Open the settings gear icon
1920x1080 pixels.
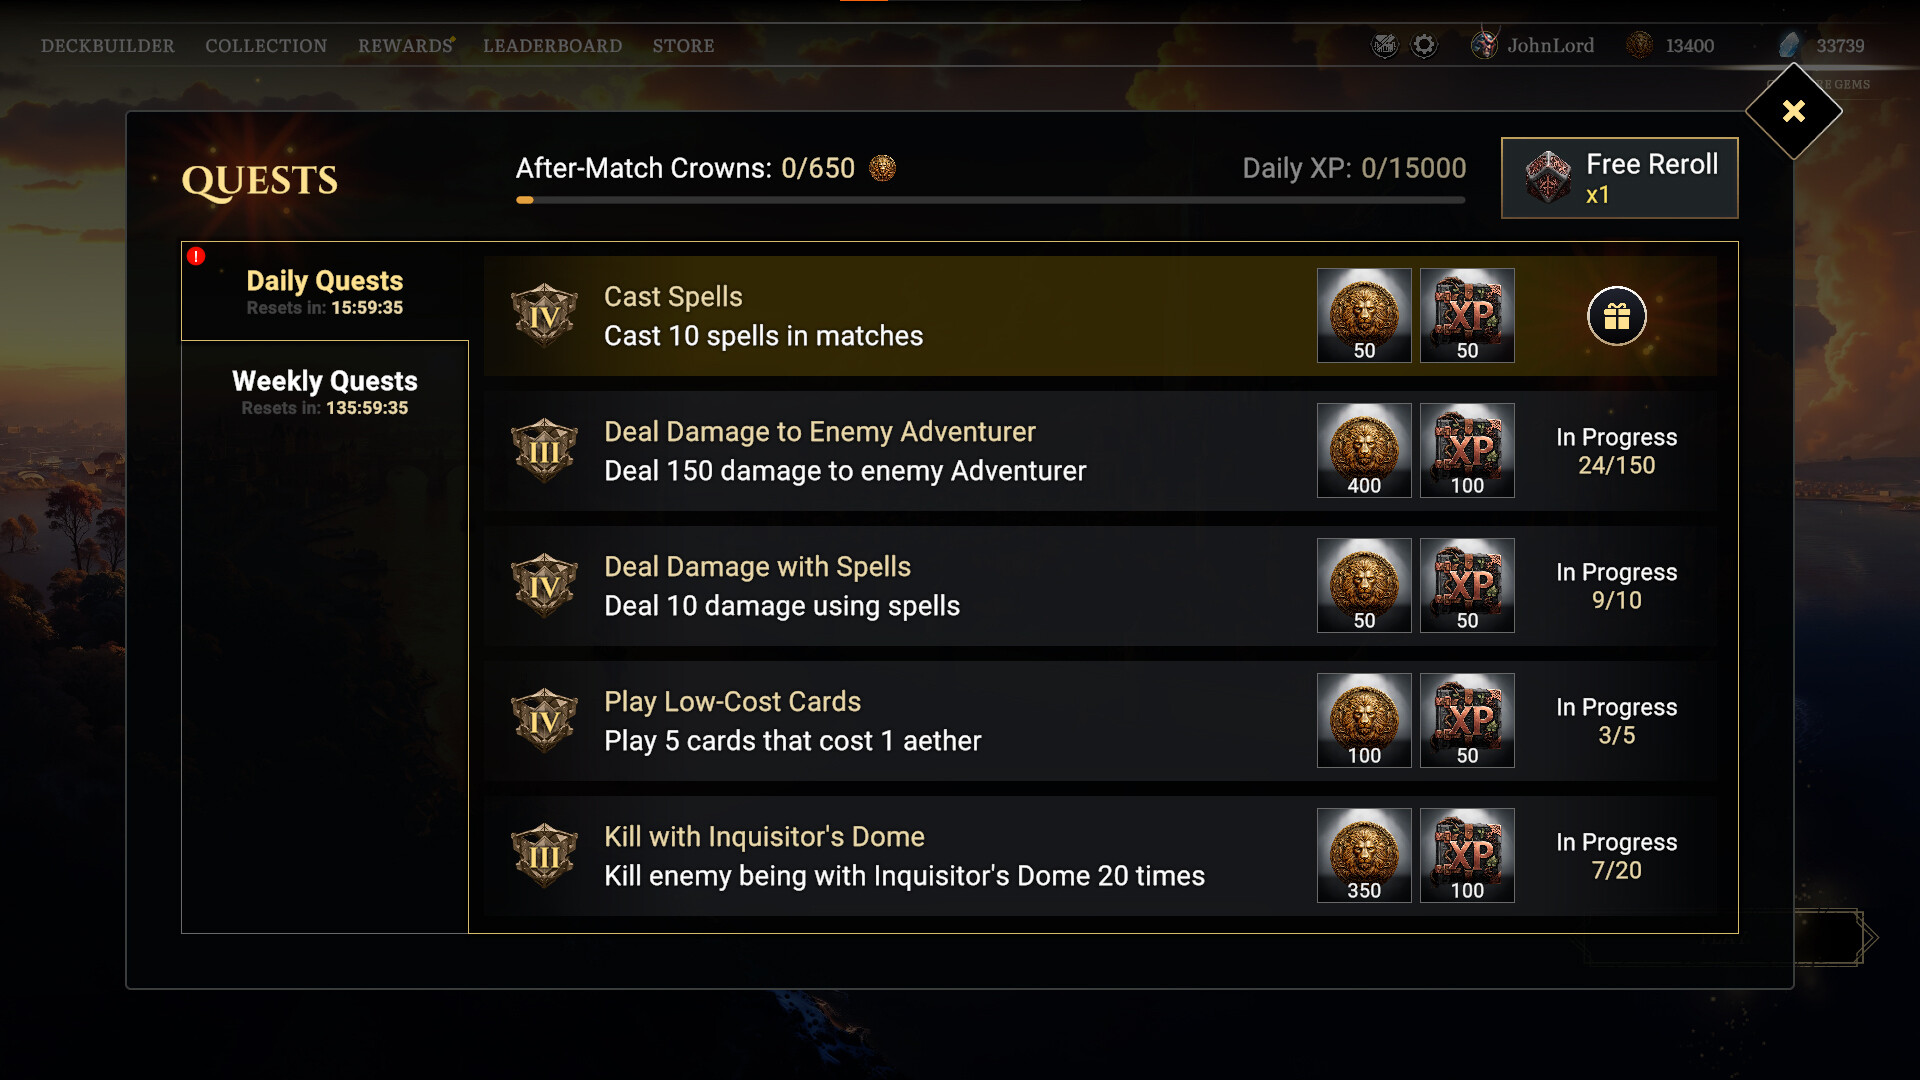coord(1424,45)
